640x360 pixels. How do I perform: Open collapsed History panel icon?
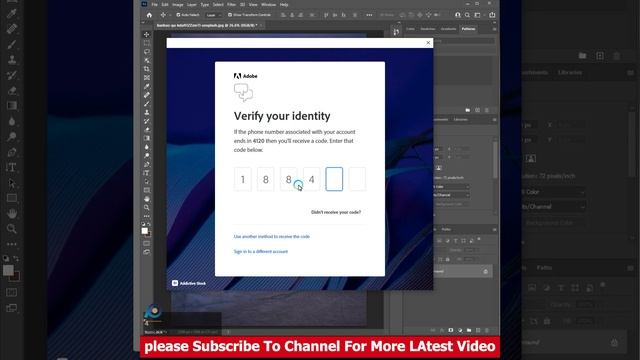[x=396, y=31]
